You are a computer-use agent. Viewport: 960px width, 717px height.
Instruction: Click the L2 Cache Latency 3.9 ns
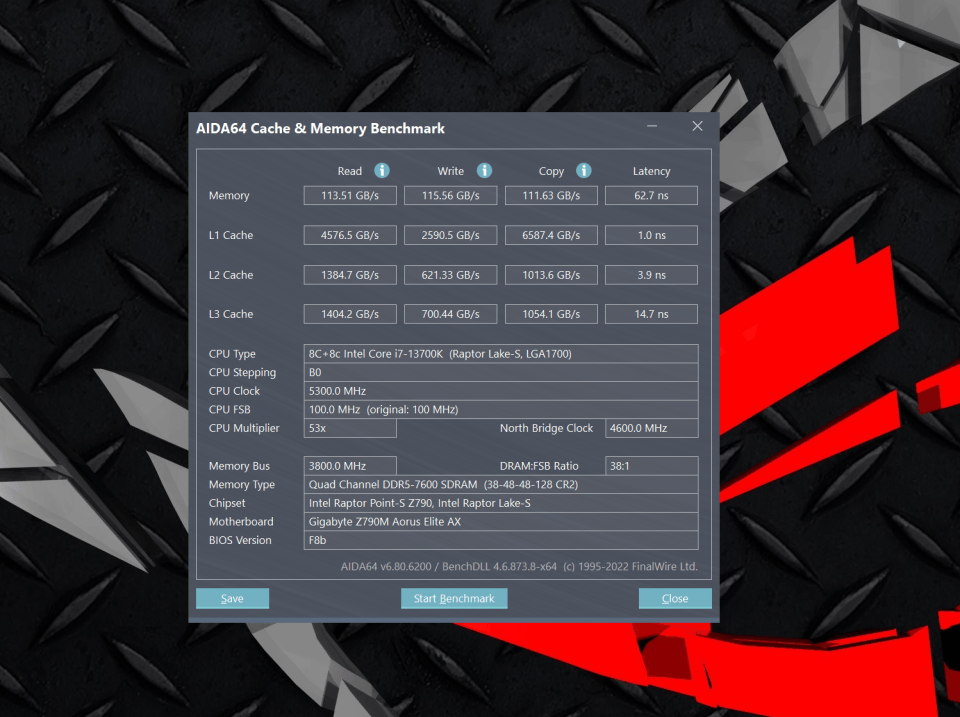[x=651, y=275]
